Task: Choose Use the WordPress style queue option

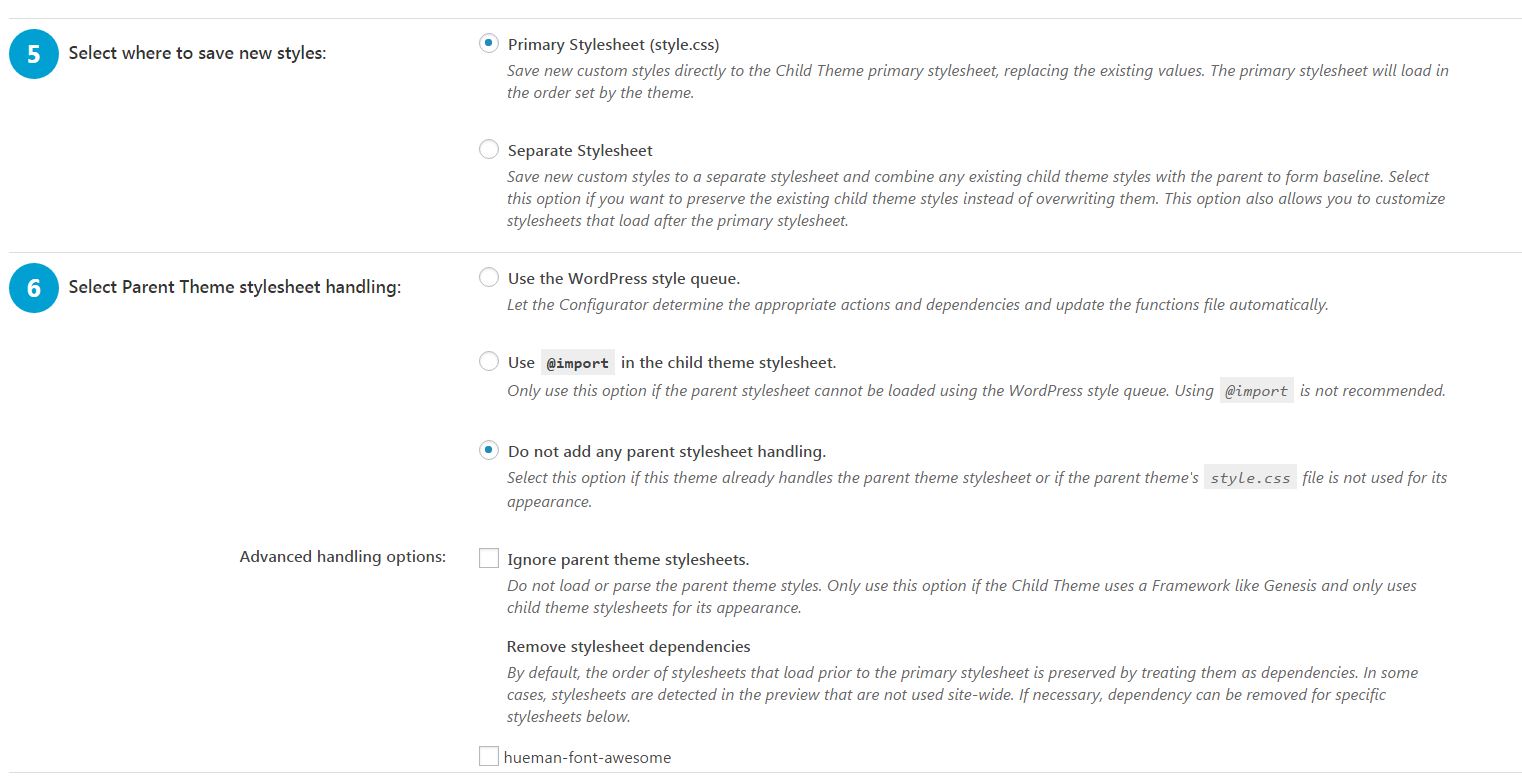Action: 489,278
